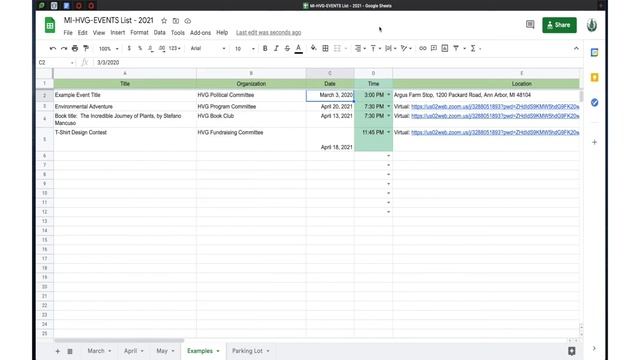Get add-ons with side panel plus
640x360 pixels.
(594, 142)
